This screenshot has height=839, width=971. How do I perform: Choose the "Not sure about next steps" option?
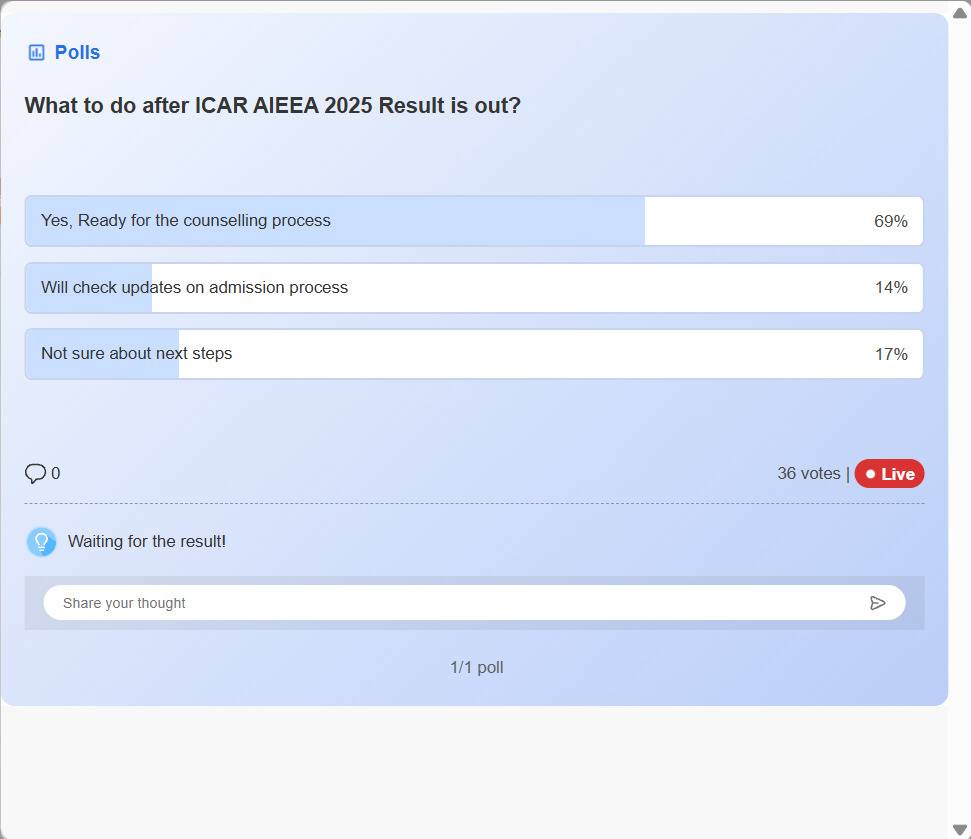click(137, 354)
